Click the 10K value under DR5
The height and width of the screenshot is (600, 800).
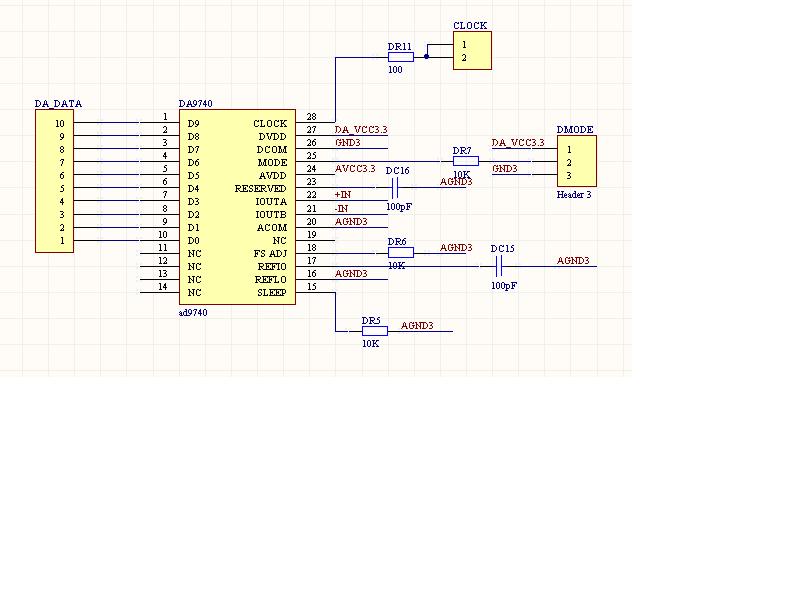pyautogui.click(x=370, y=344)
